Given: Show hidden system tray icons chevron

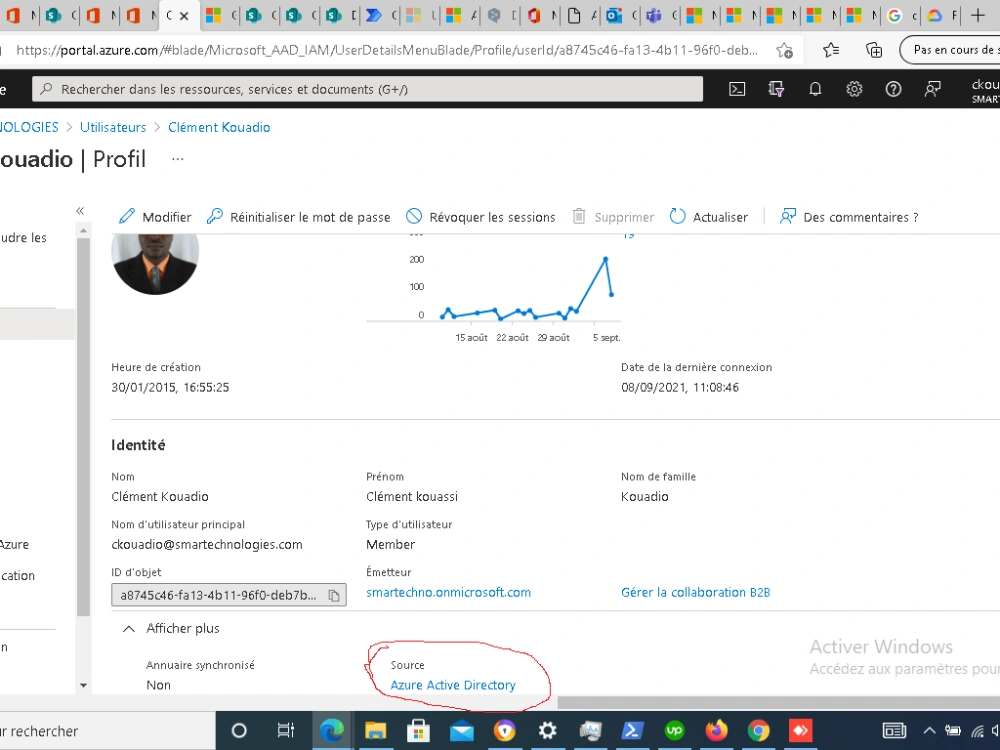Looking at the screenshot, I should click(x=929, y=731).
